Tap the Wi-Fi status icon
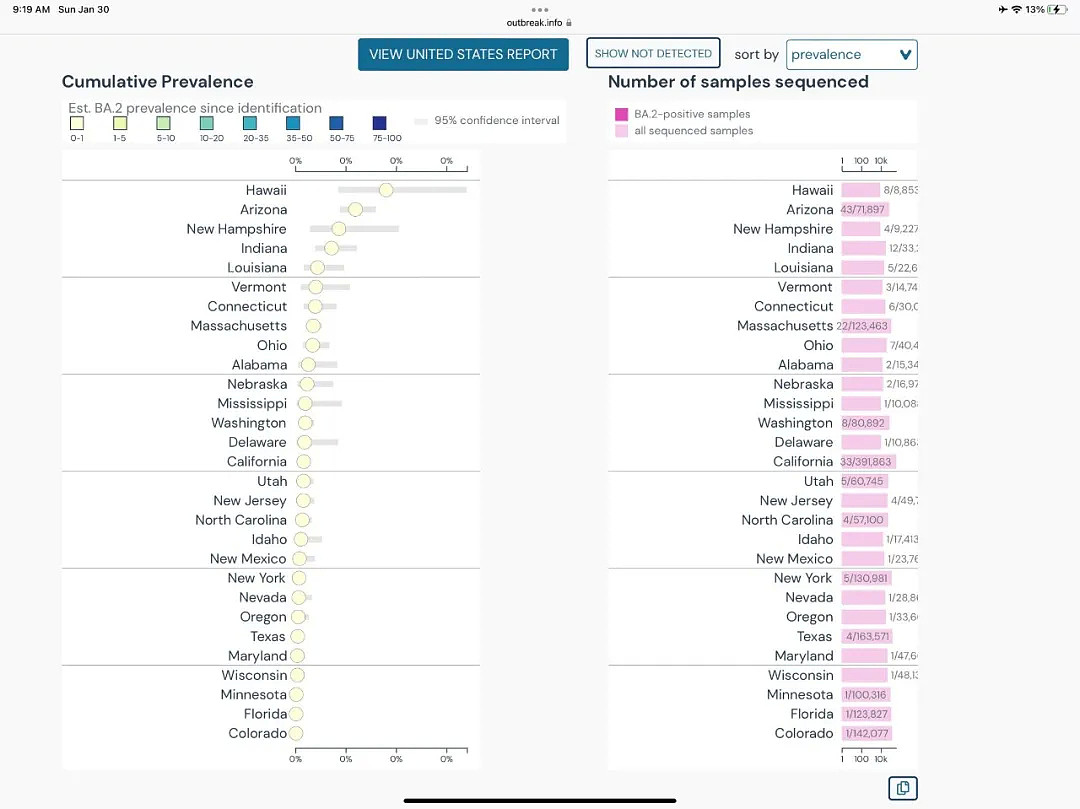1080x809 pixels. (1016, 10)
